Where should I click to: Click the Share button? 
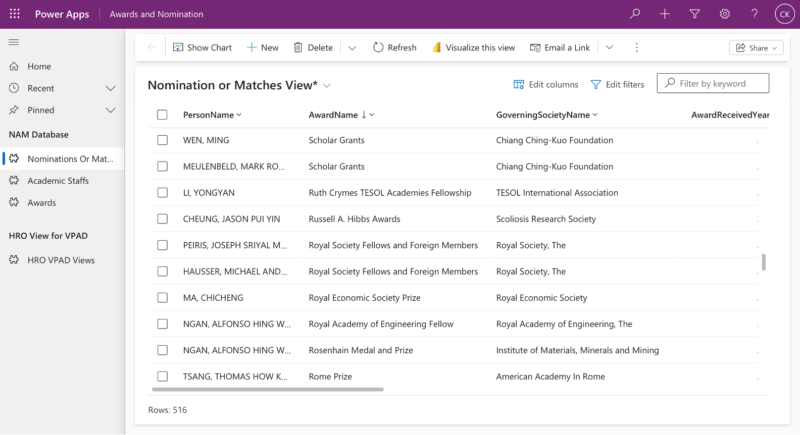[756, 48]
